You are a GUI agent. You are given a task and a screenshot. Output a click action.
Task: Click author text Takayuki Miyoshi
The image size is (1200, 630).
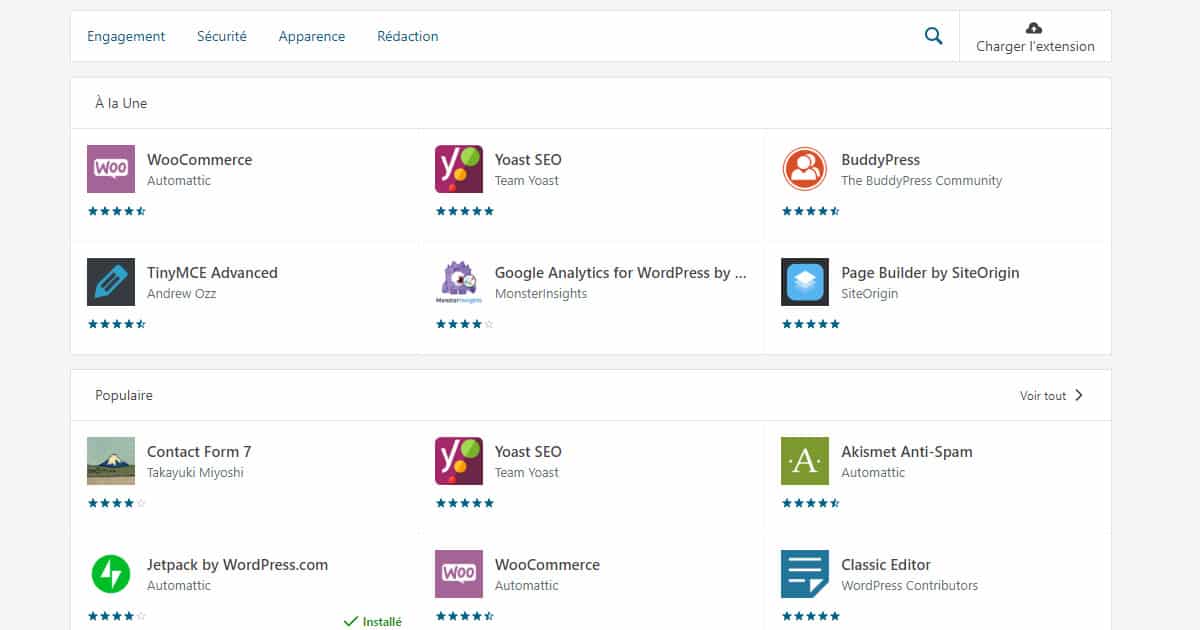coord(195,473)
